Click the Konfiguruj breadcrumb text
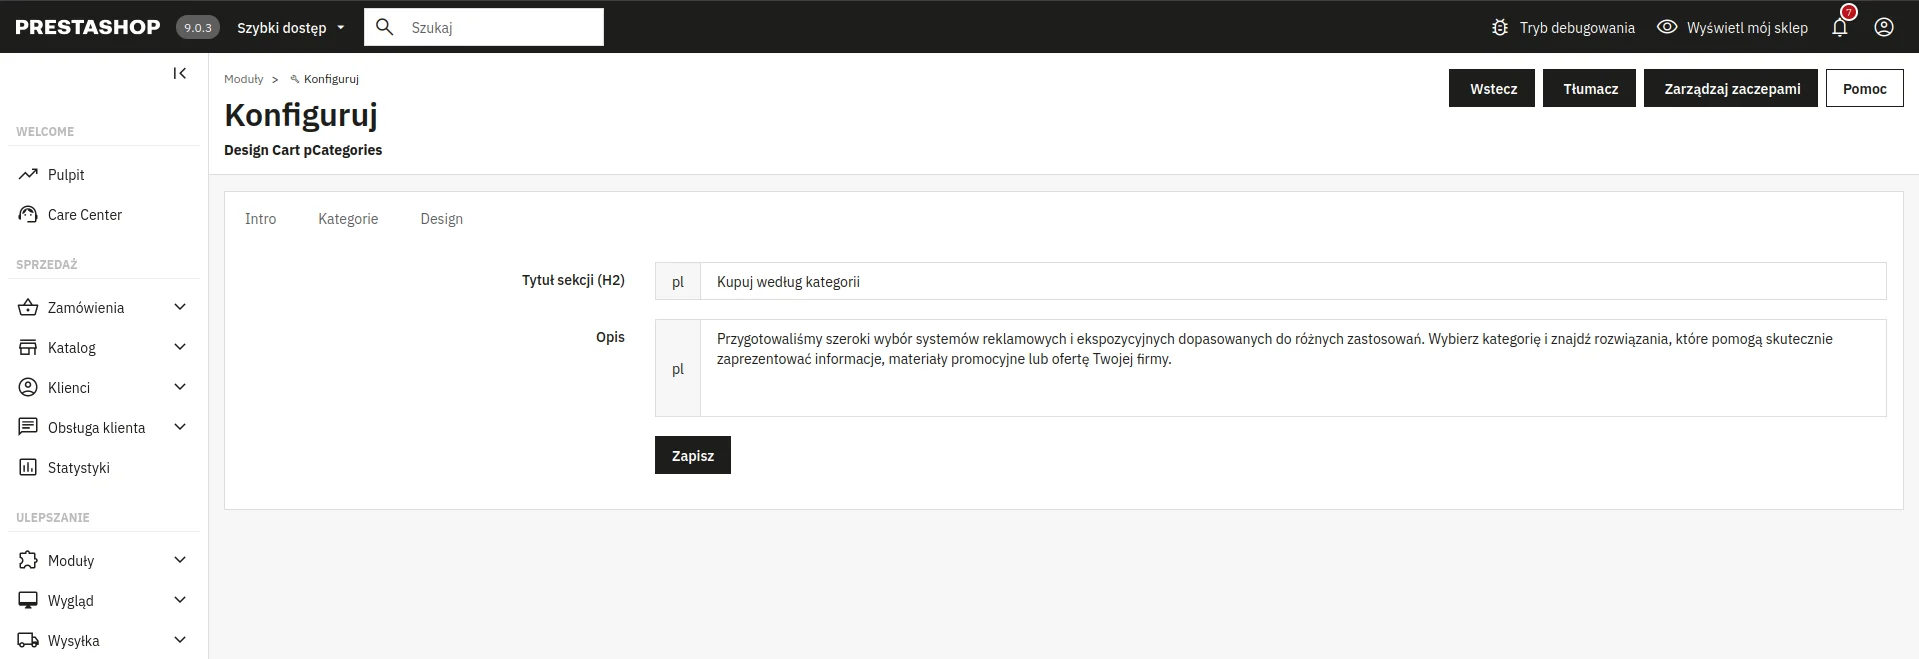The height and width of the screenshot is (659, 1919). pos(331,79)
